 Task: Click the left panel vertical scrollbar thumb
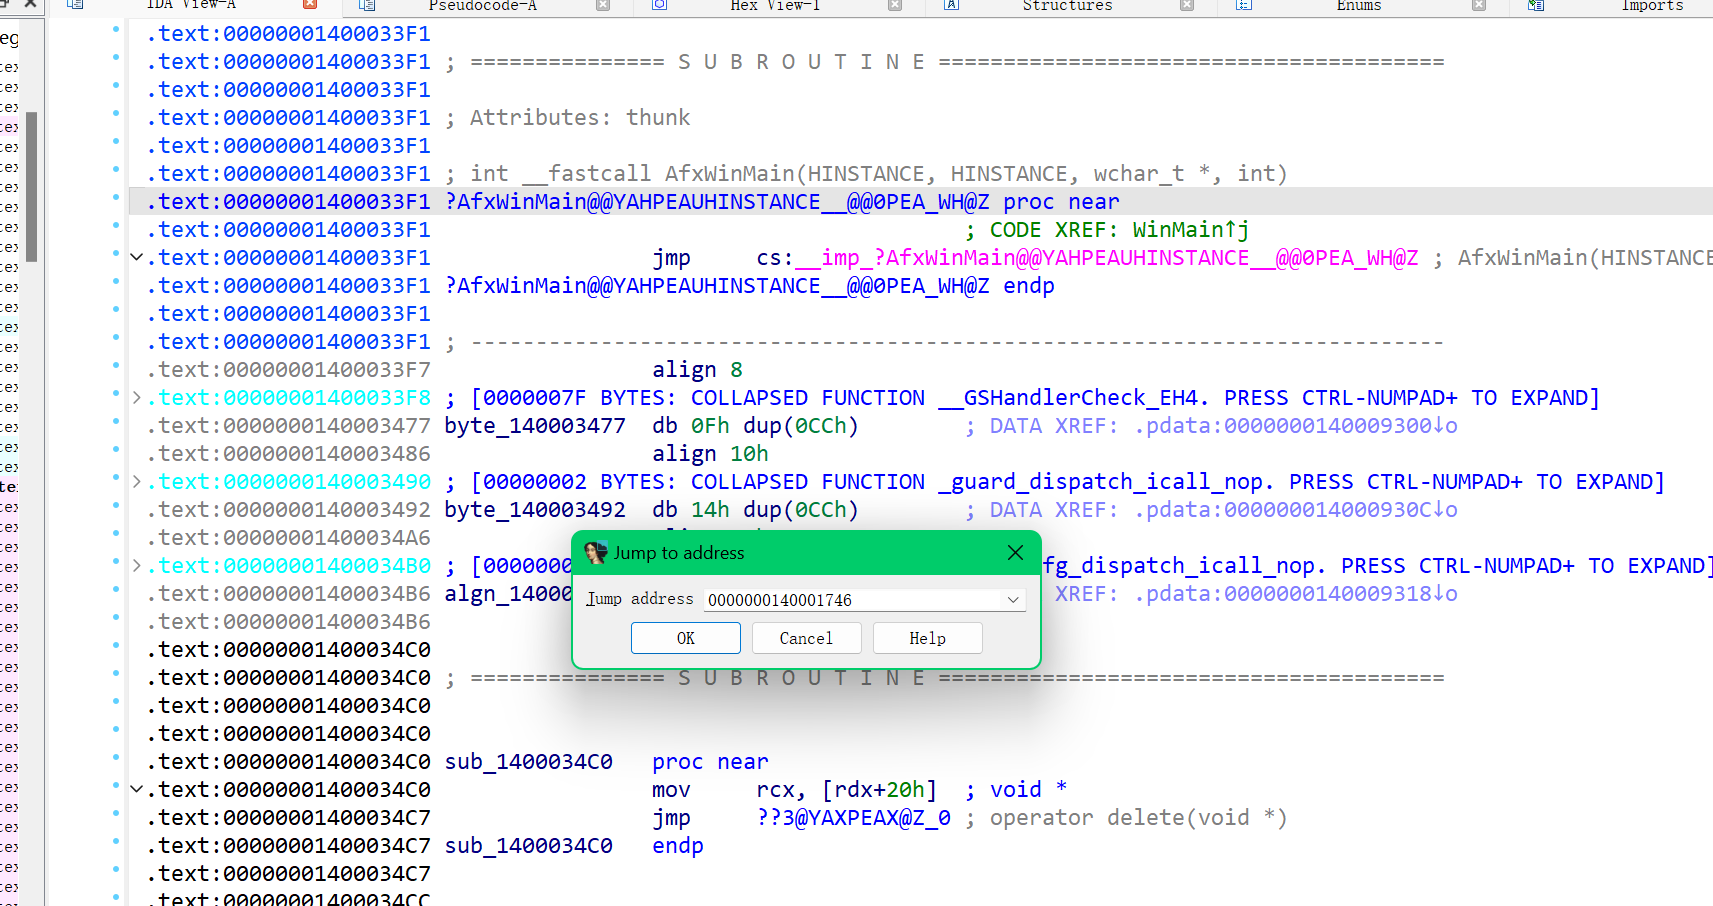(32, 187)
